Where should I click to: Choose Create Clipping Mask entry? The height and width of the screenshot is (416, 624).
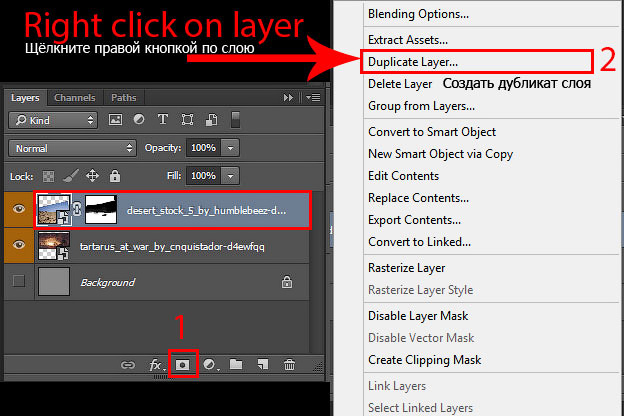tap(425, 360)
